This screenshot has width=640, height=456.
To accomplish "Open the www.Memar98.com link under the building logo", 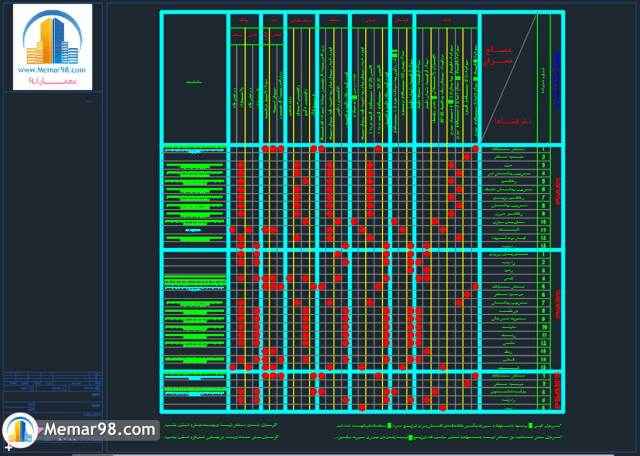I will coord(52,71).
